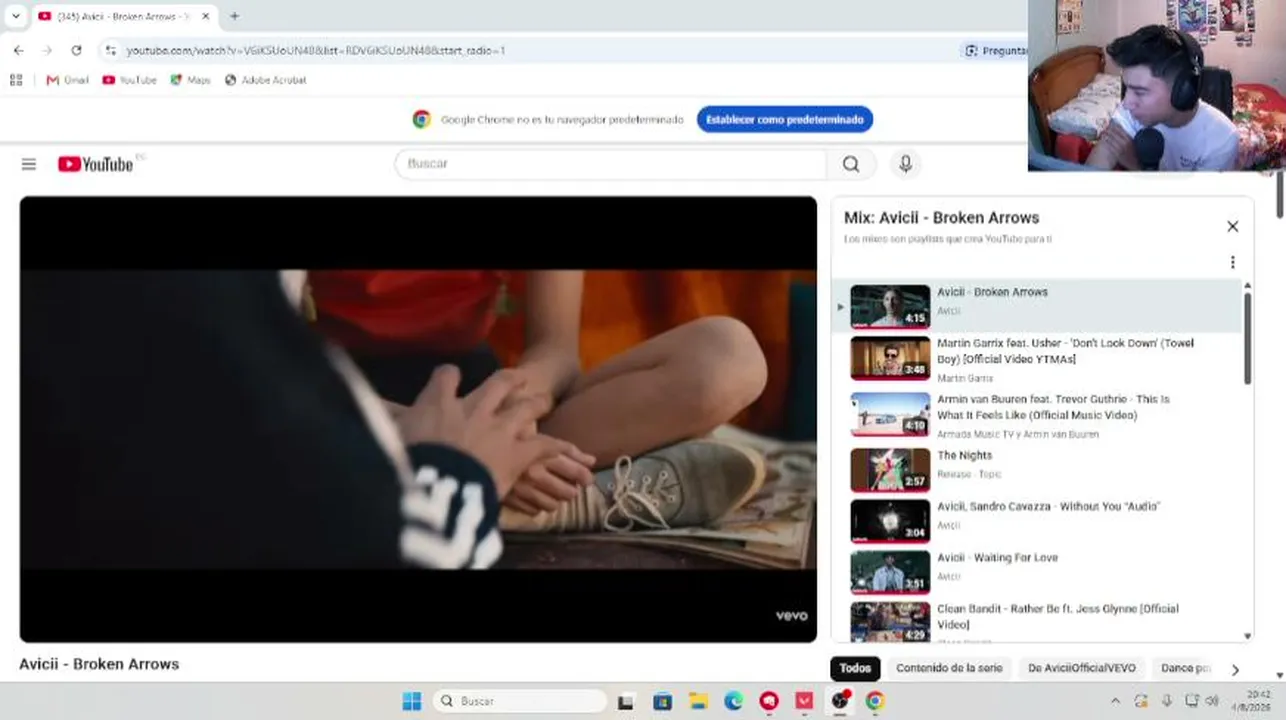Launch Microsoft Edge from the taskbar

coord(733,701)
